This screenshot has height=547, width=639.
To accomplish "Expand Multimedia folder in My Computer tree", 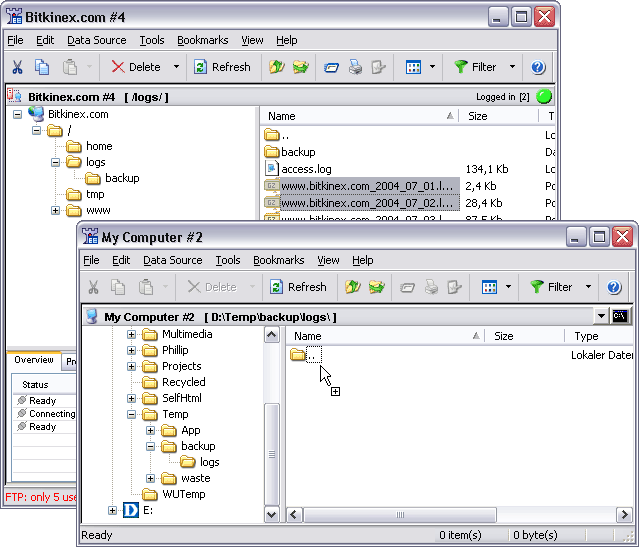I will tap(131, 334).
